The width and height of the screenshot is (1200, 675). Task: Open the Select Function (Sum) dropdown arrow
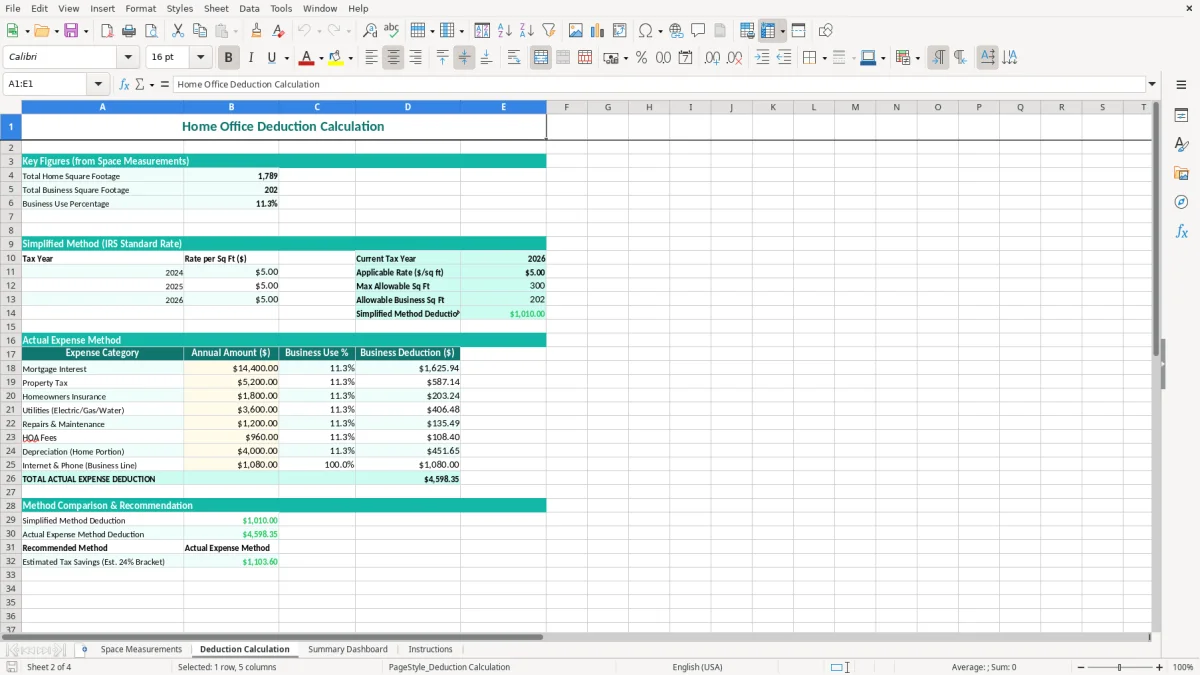coord(152,84)
